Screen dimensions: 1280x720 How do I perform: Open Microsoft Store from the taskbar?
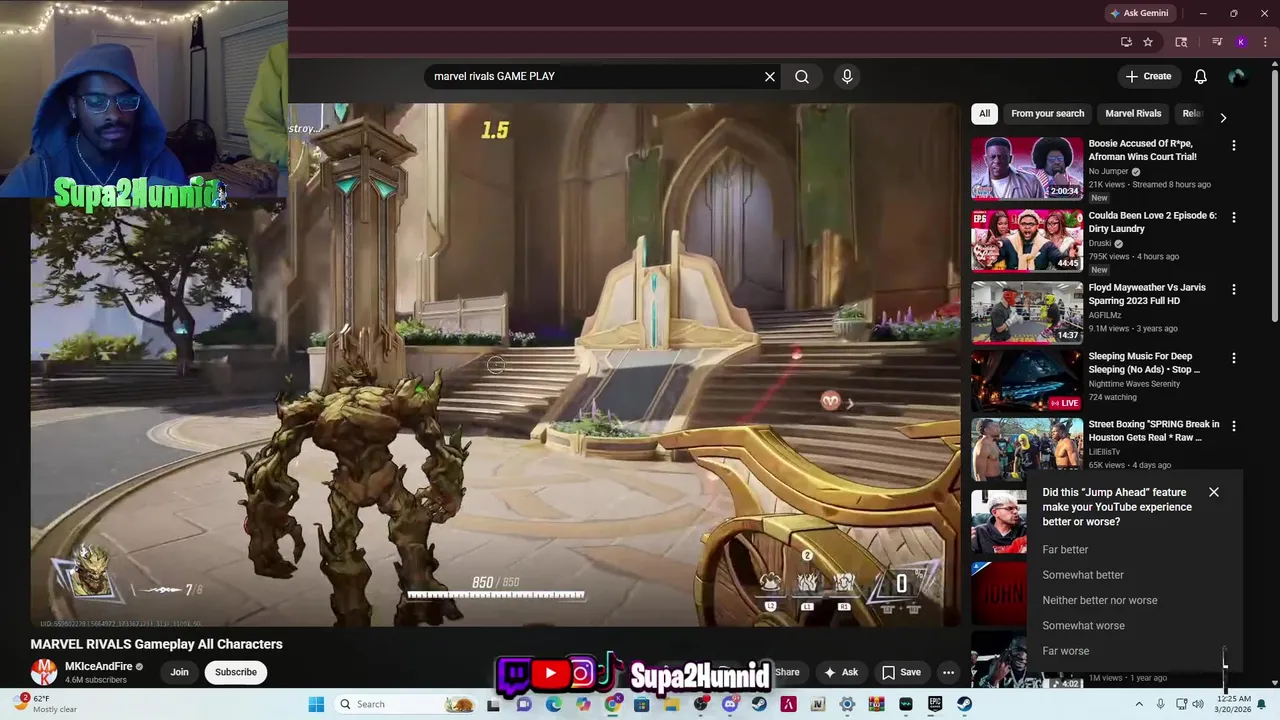(x=642, y=704)
